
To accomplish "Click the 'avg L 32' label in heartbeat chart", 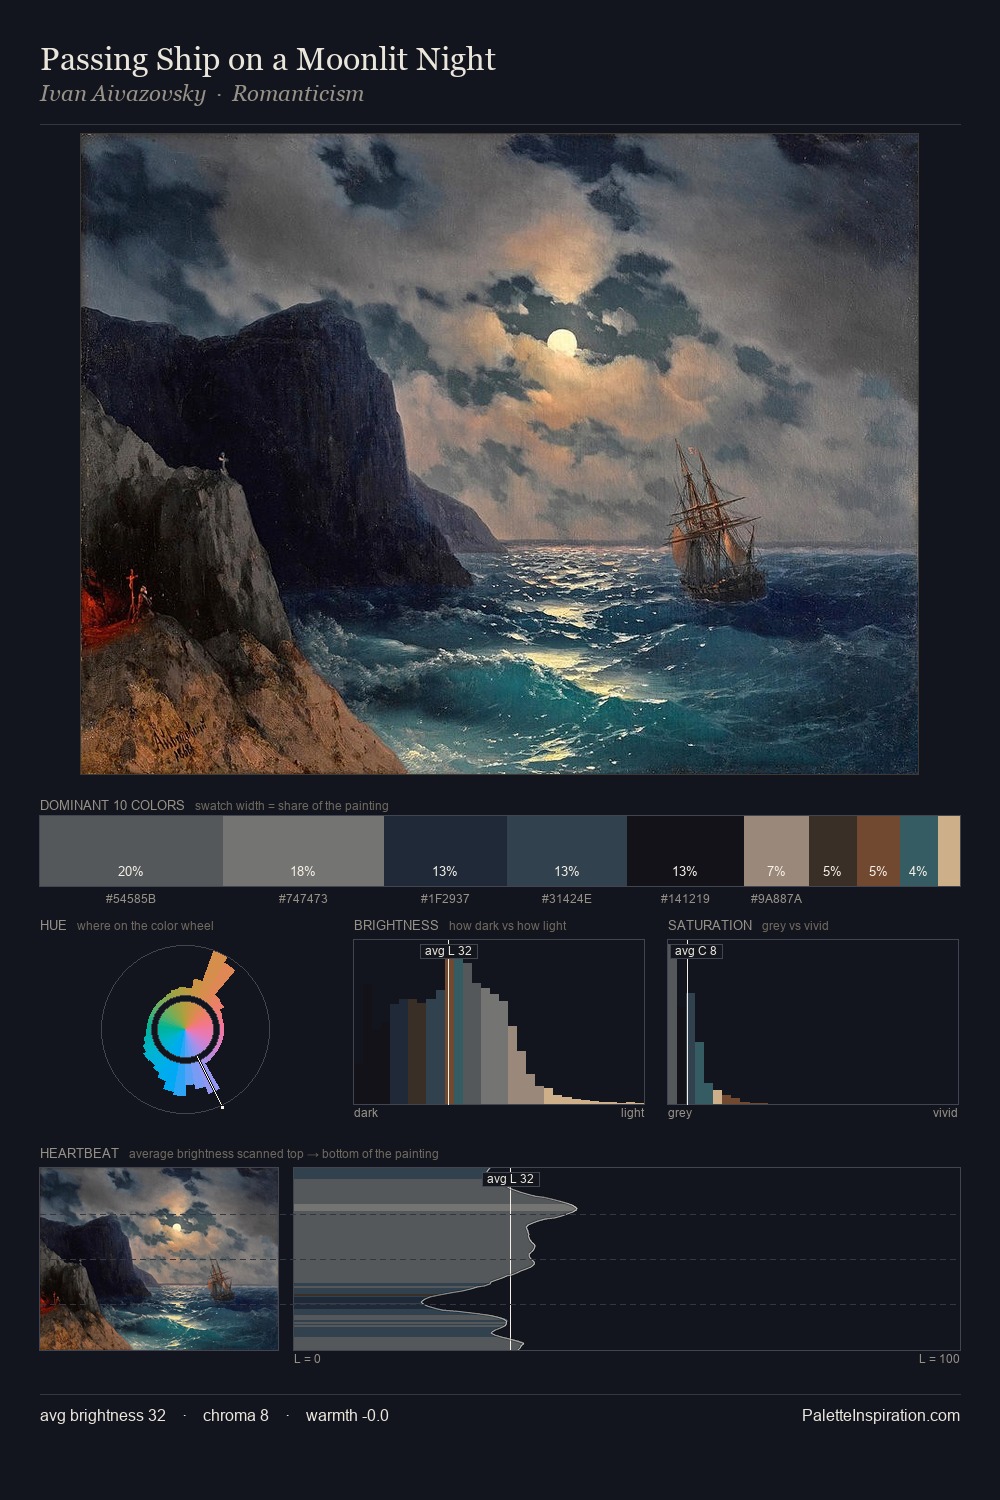I will click(x=510, y=1179).
